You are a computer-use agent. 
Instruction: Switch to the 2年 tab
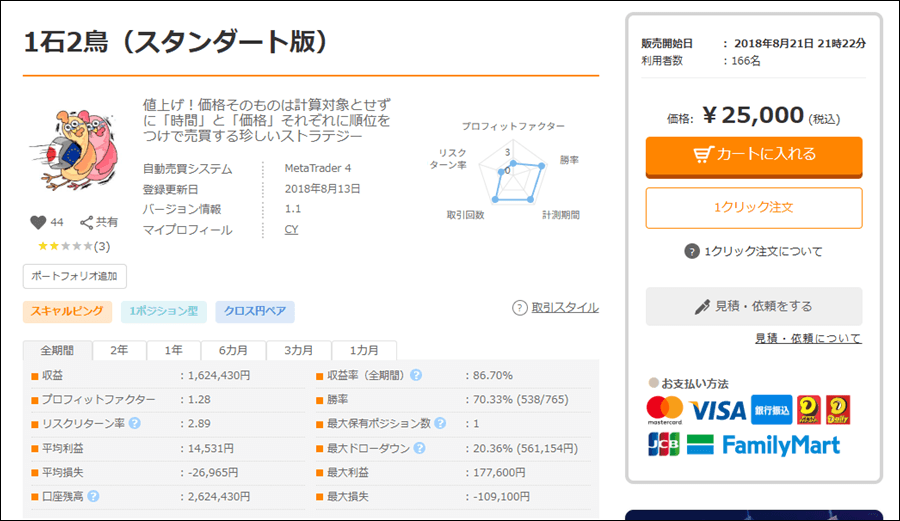[x=119, y=351]
